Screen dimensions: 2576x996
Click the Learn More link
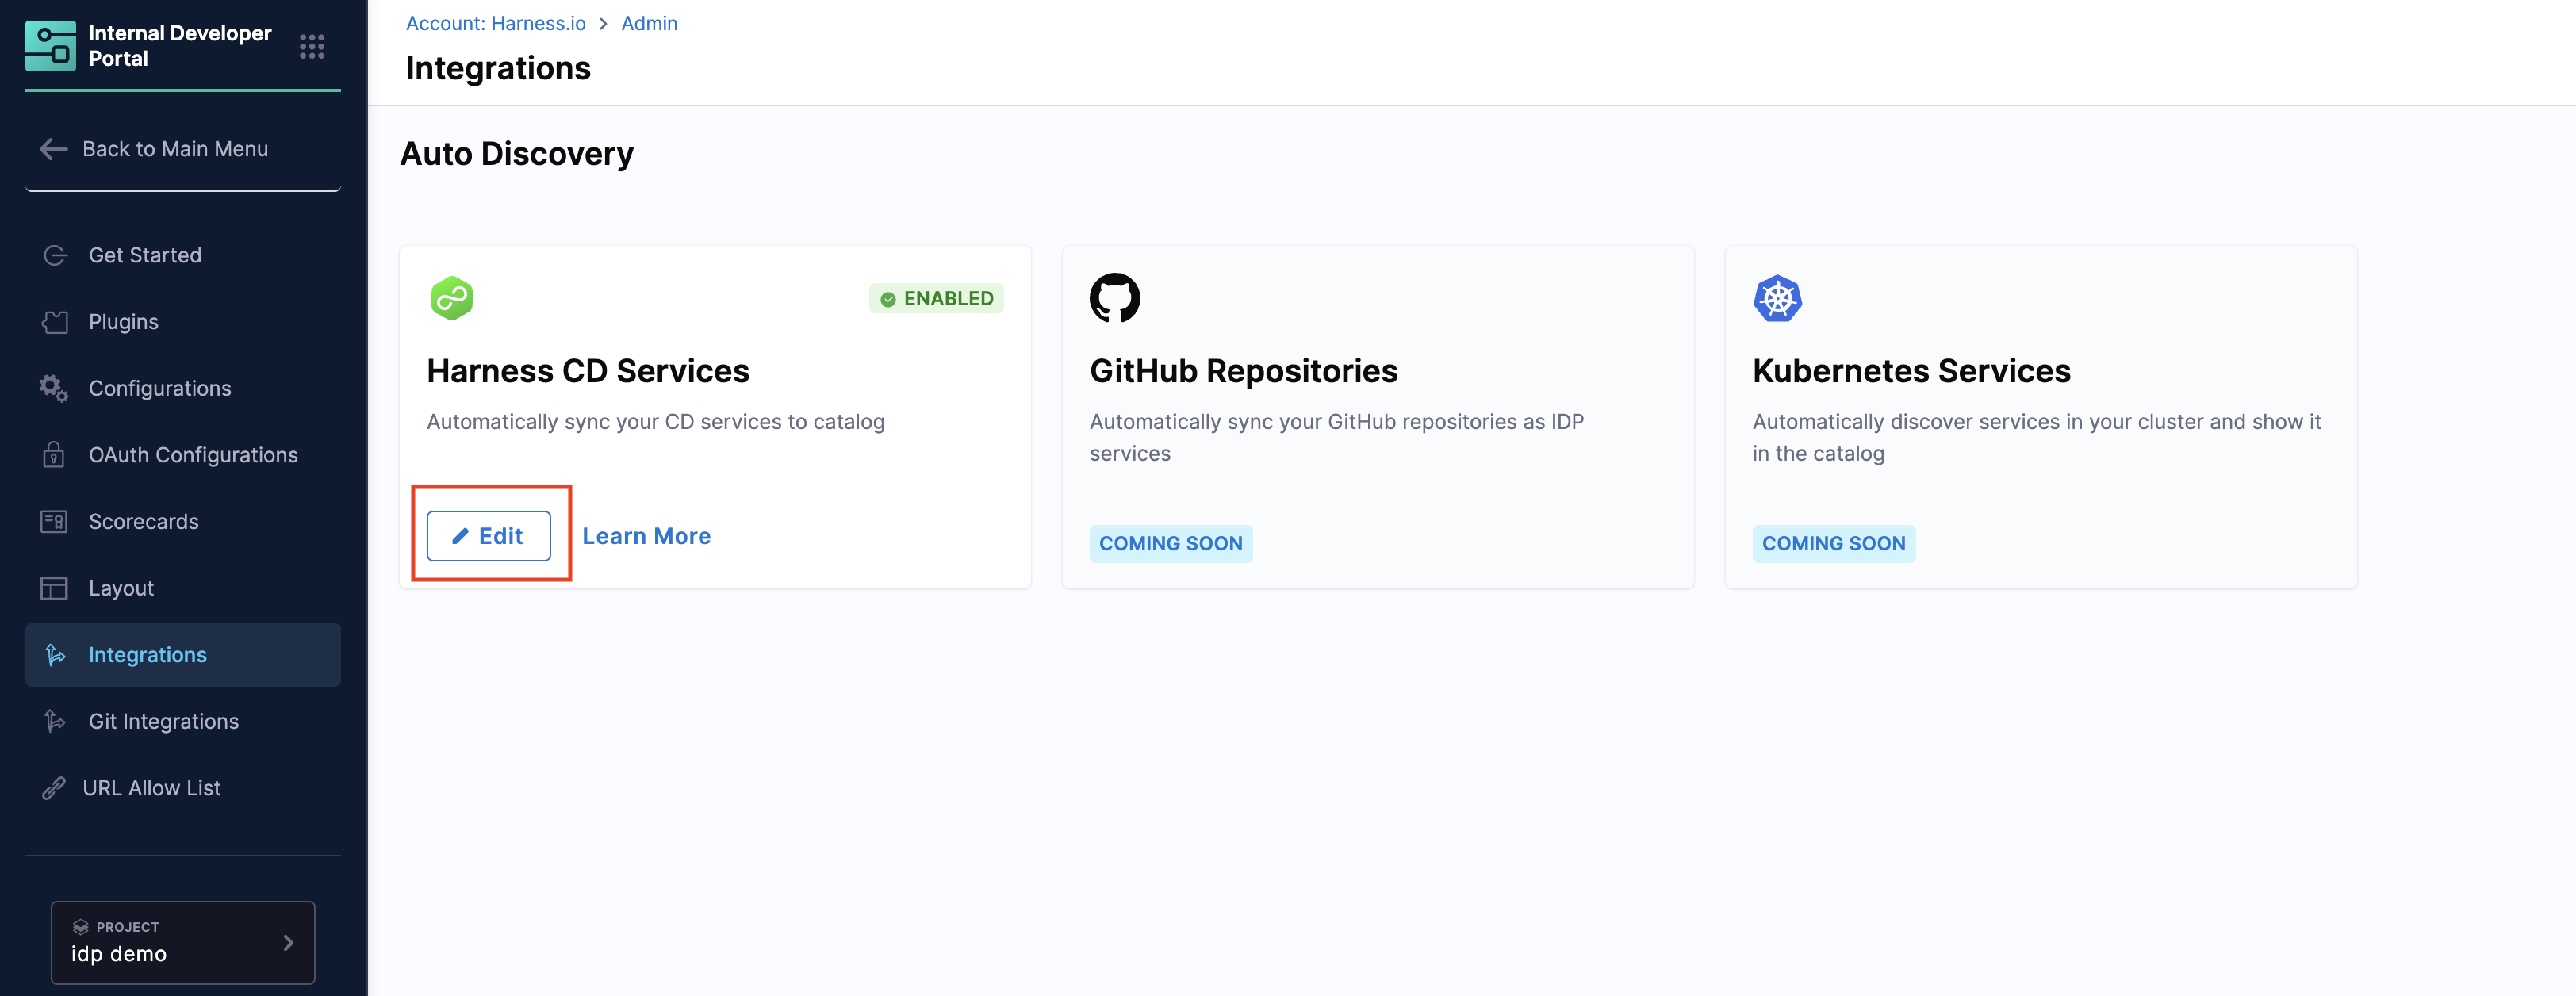tap(646, 536)
